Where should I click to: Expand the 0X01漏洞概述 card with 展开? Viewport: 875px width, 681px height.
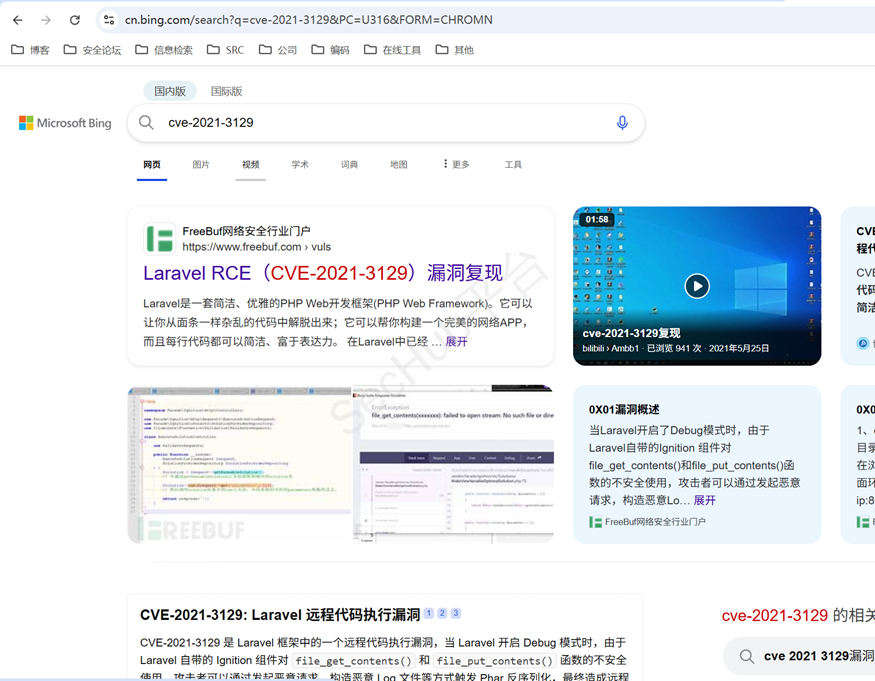click(x=704, y=500)
